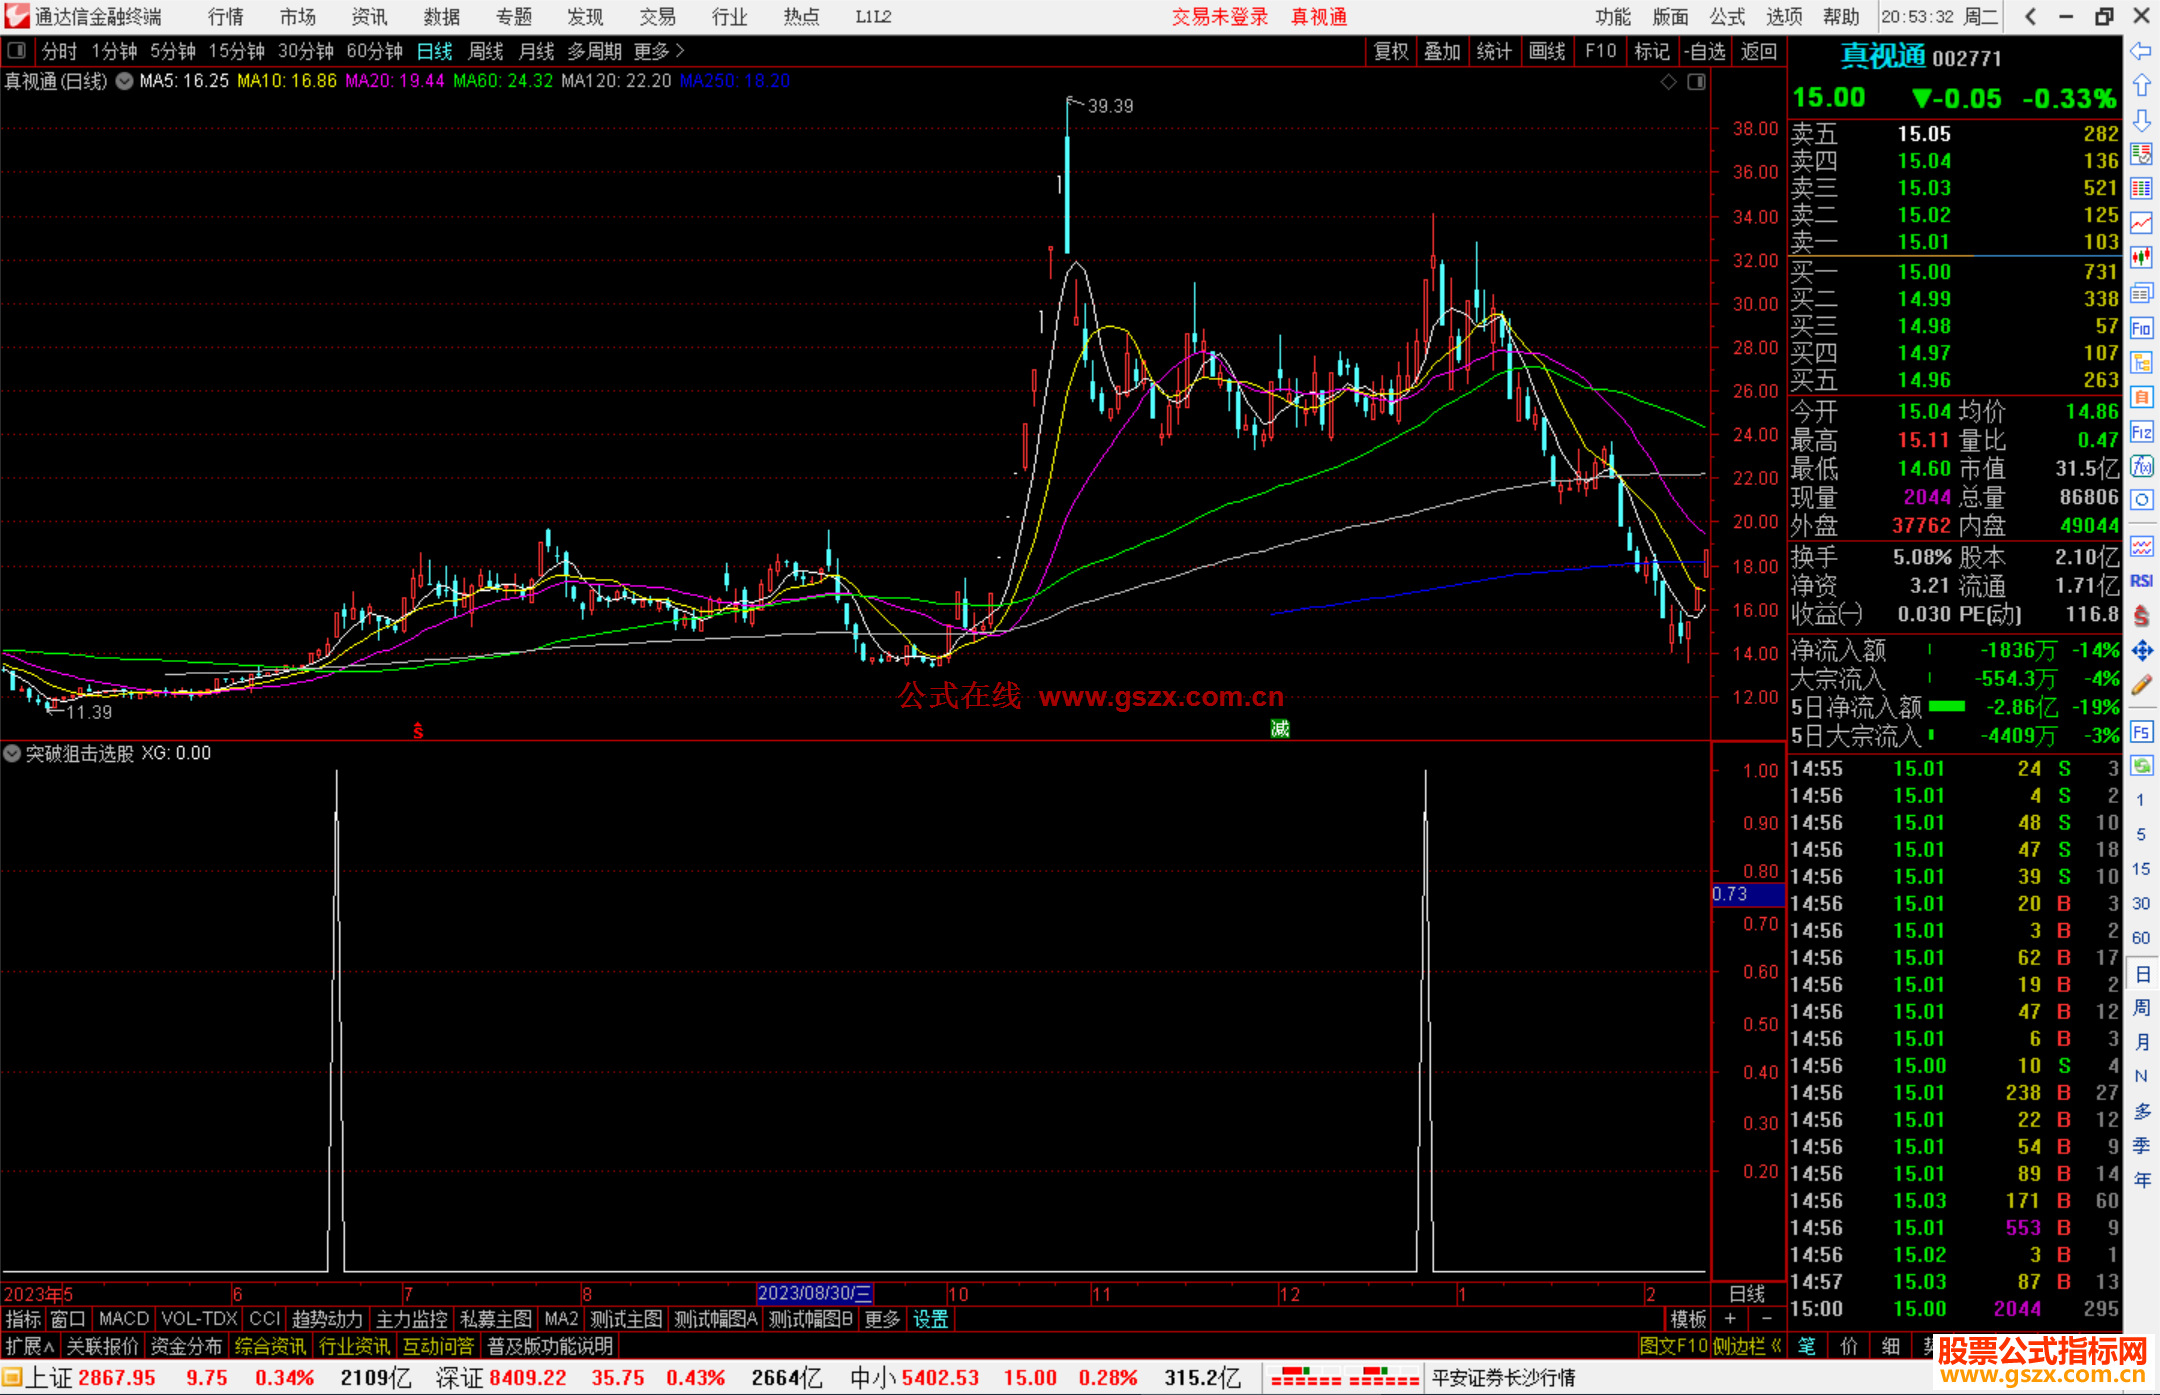Select the pencil drawing tool icon
The height and width of the screenshot is (1395, 2160).
[2141, 686]
